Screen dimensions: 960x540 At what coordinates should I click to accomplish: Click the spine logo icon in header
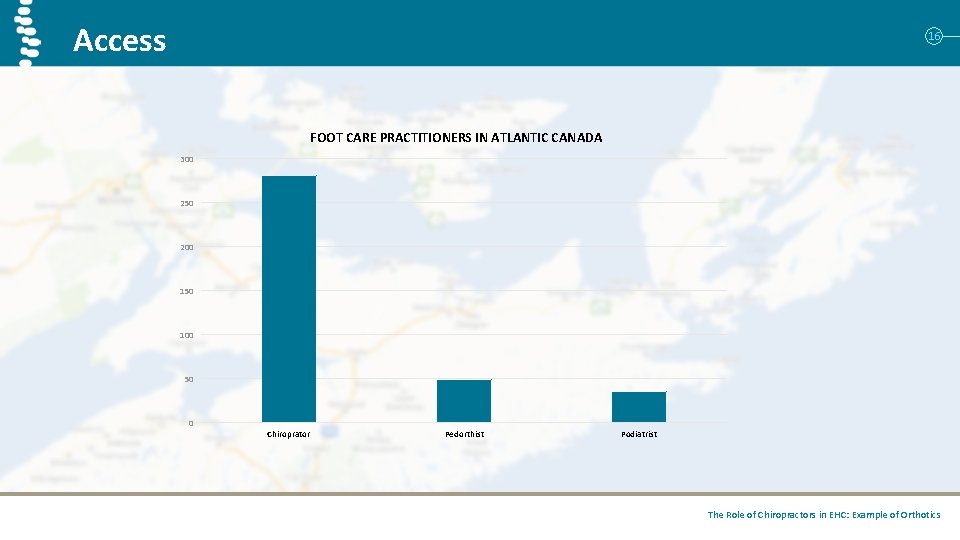(x=27, y=33)
